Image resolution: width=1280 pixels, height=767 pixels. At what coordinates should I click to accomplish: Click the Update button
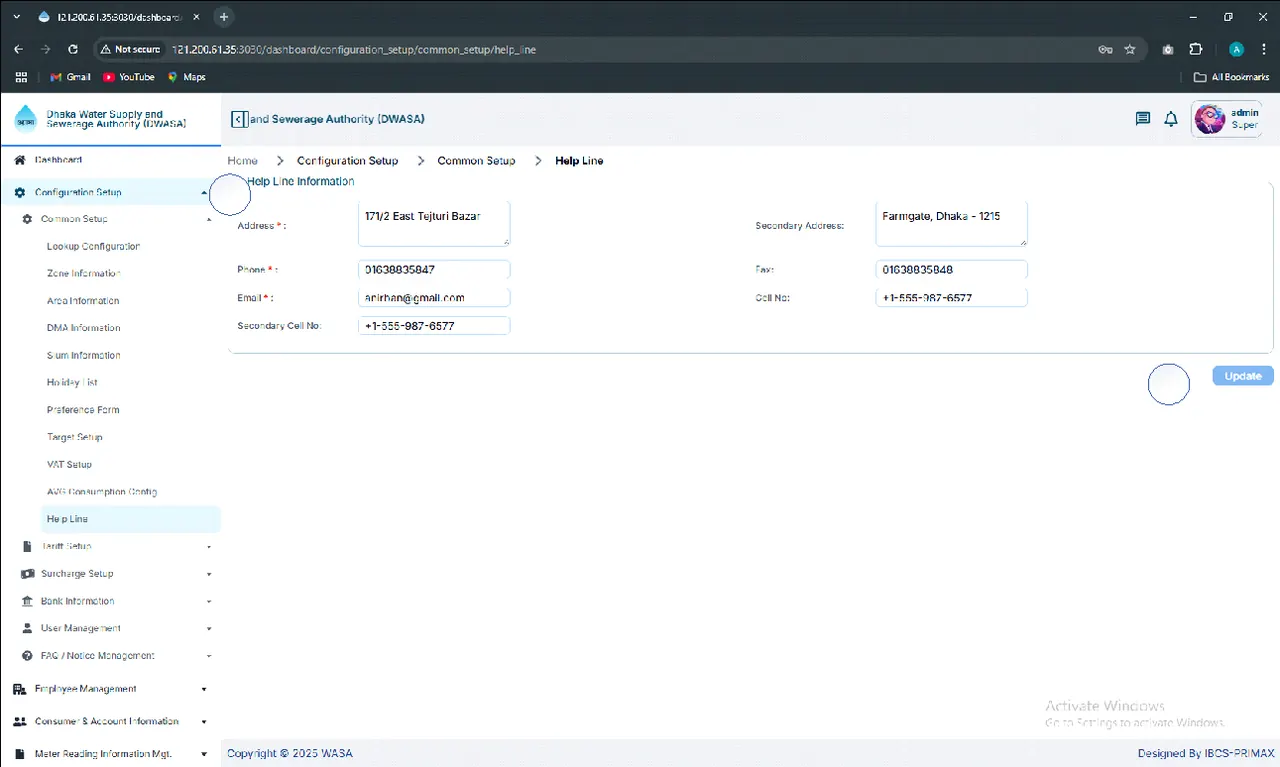(1243, 376)
